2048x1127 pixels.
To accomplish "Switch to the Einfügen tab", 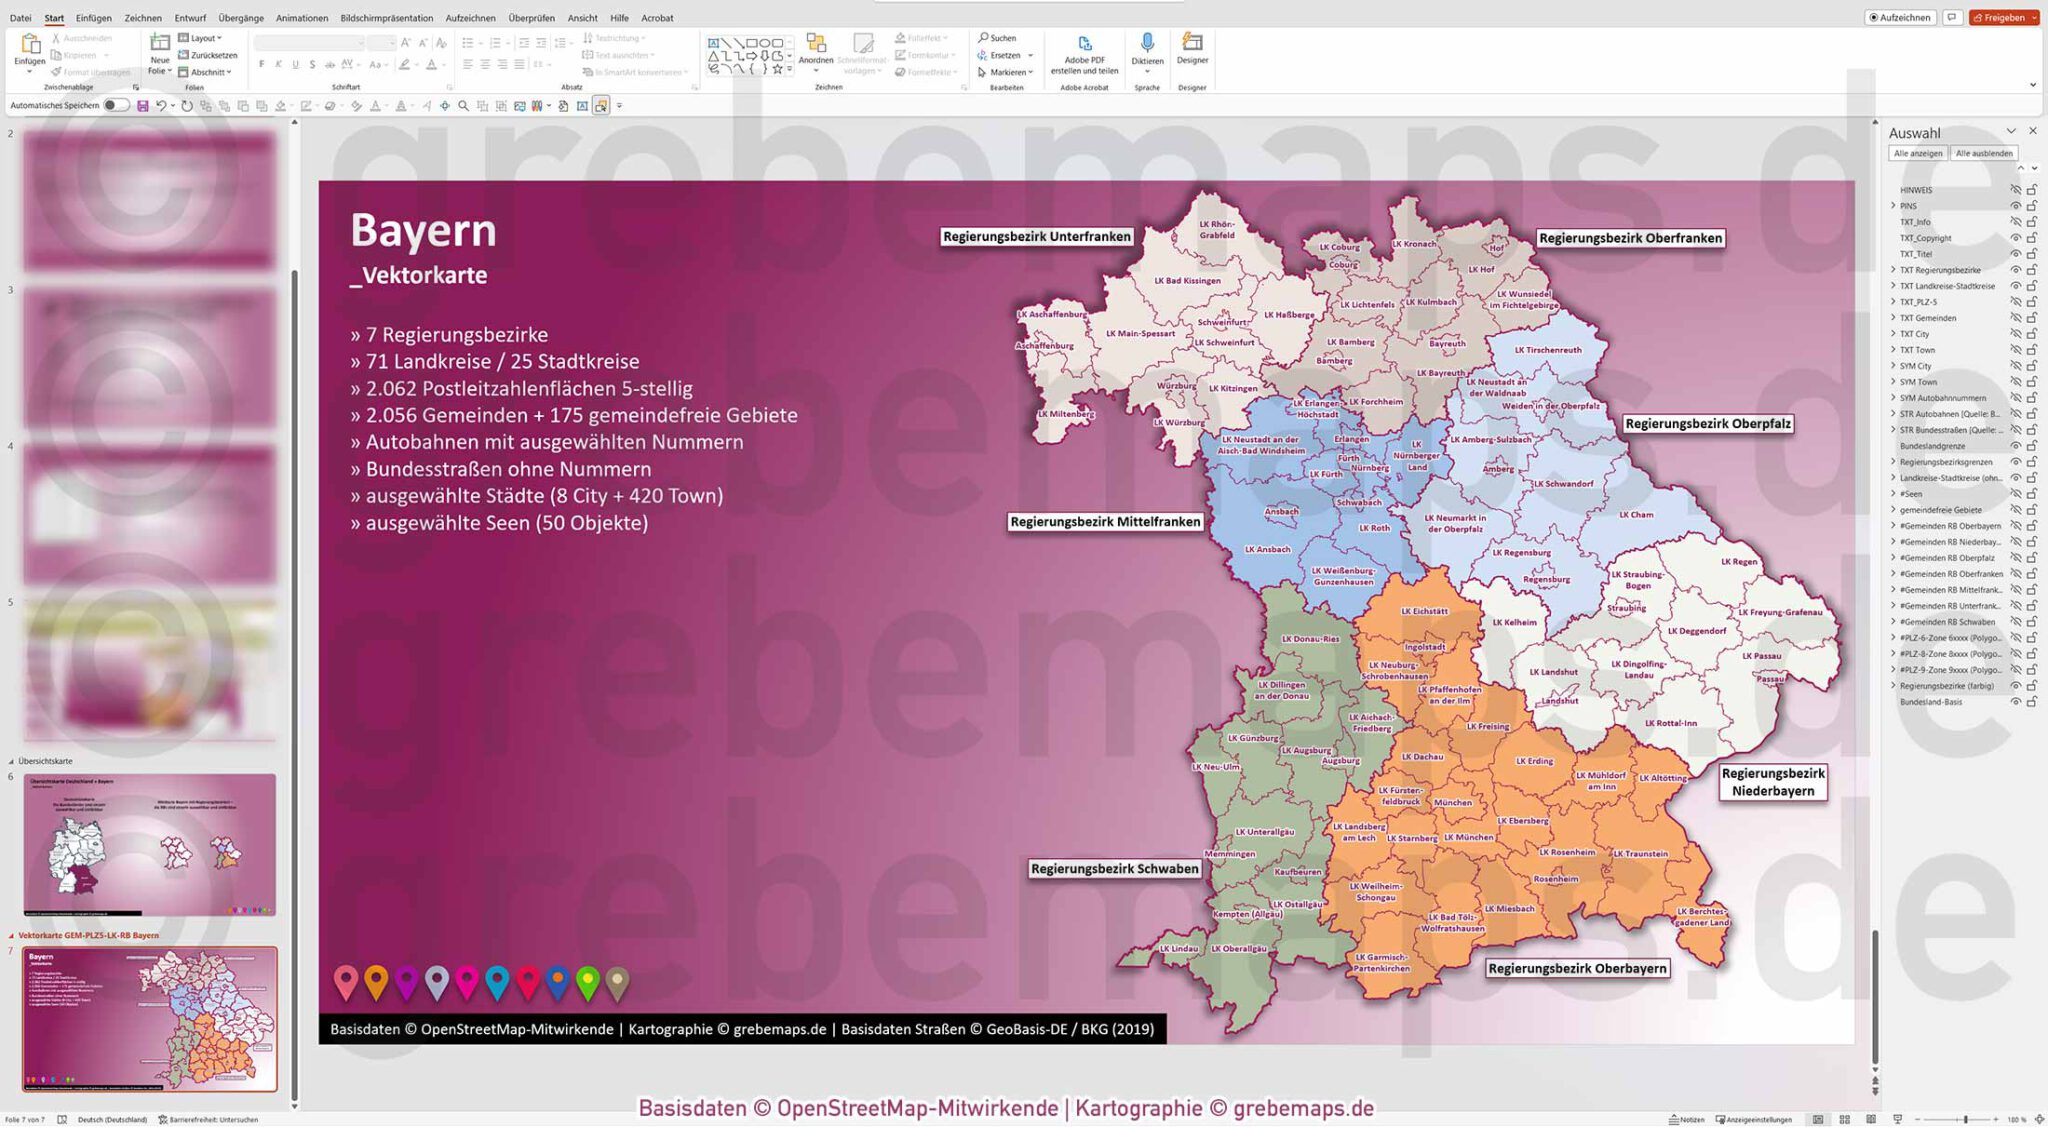I will pos(93,17).
